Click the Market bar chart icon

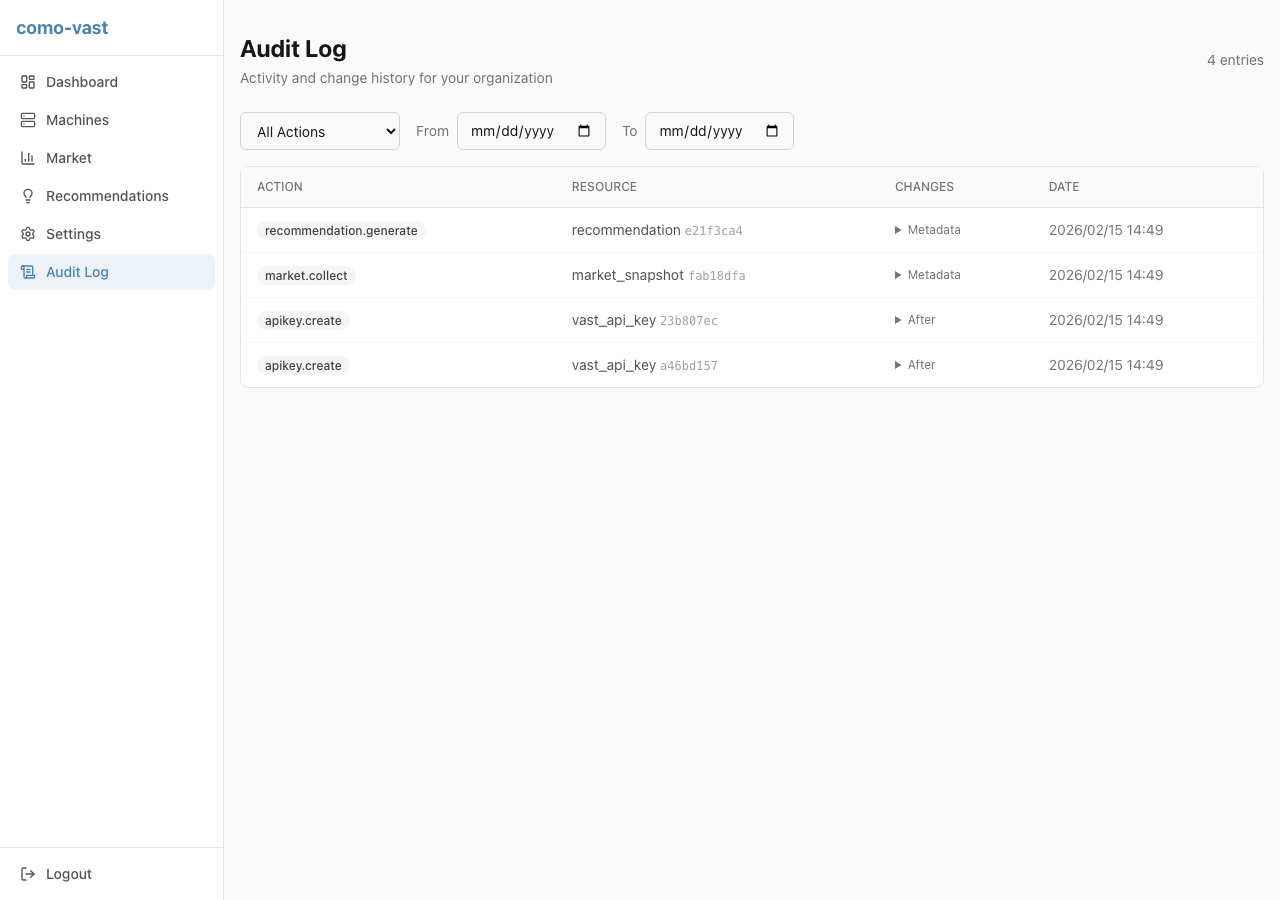point(28,158)
